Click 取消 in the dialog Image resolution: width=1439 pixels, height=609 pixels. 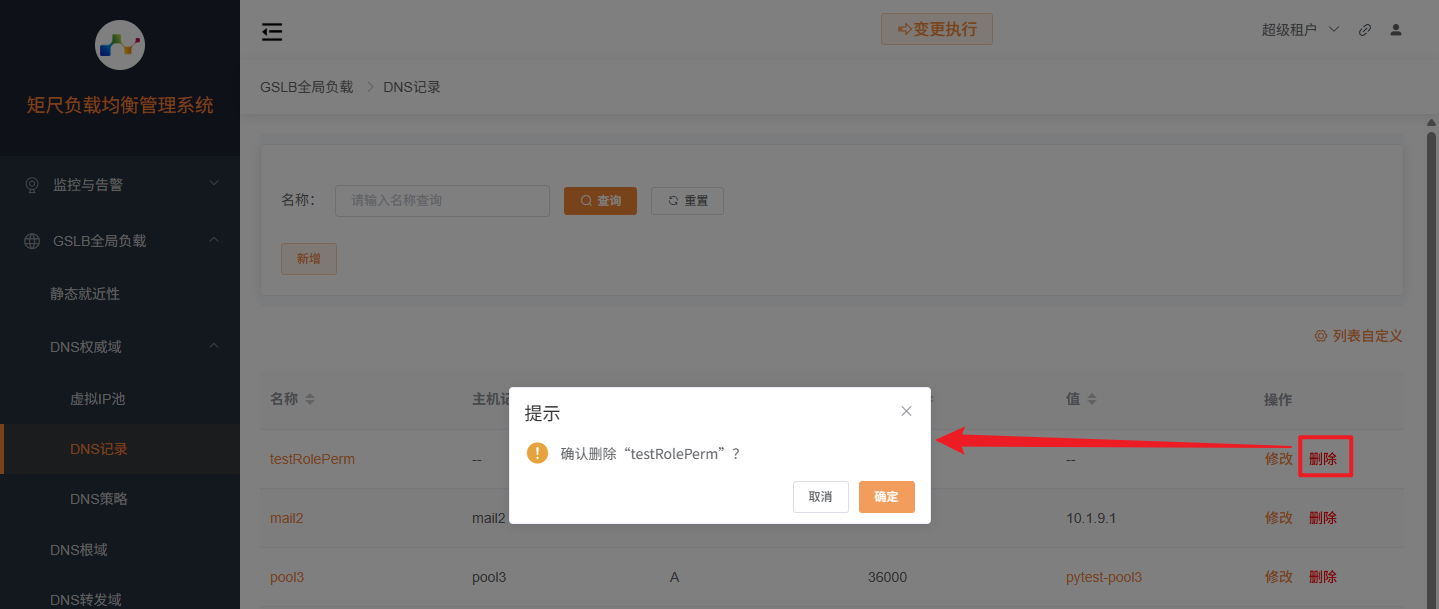(820, 497)
